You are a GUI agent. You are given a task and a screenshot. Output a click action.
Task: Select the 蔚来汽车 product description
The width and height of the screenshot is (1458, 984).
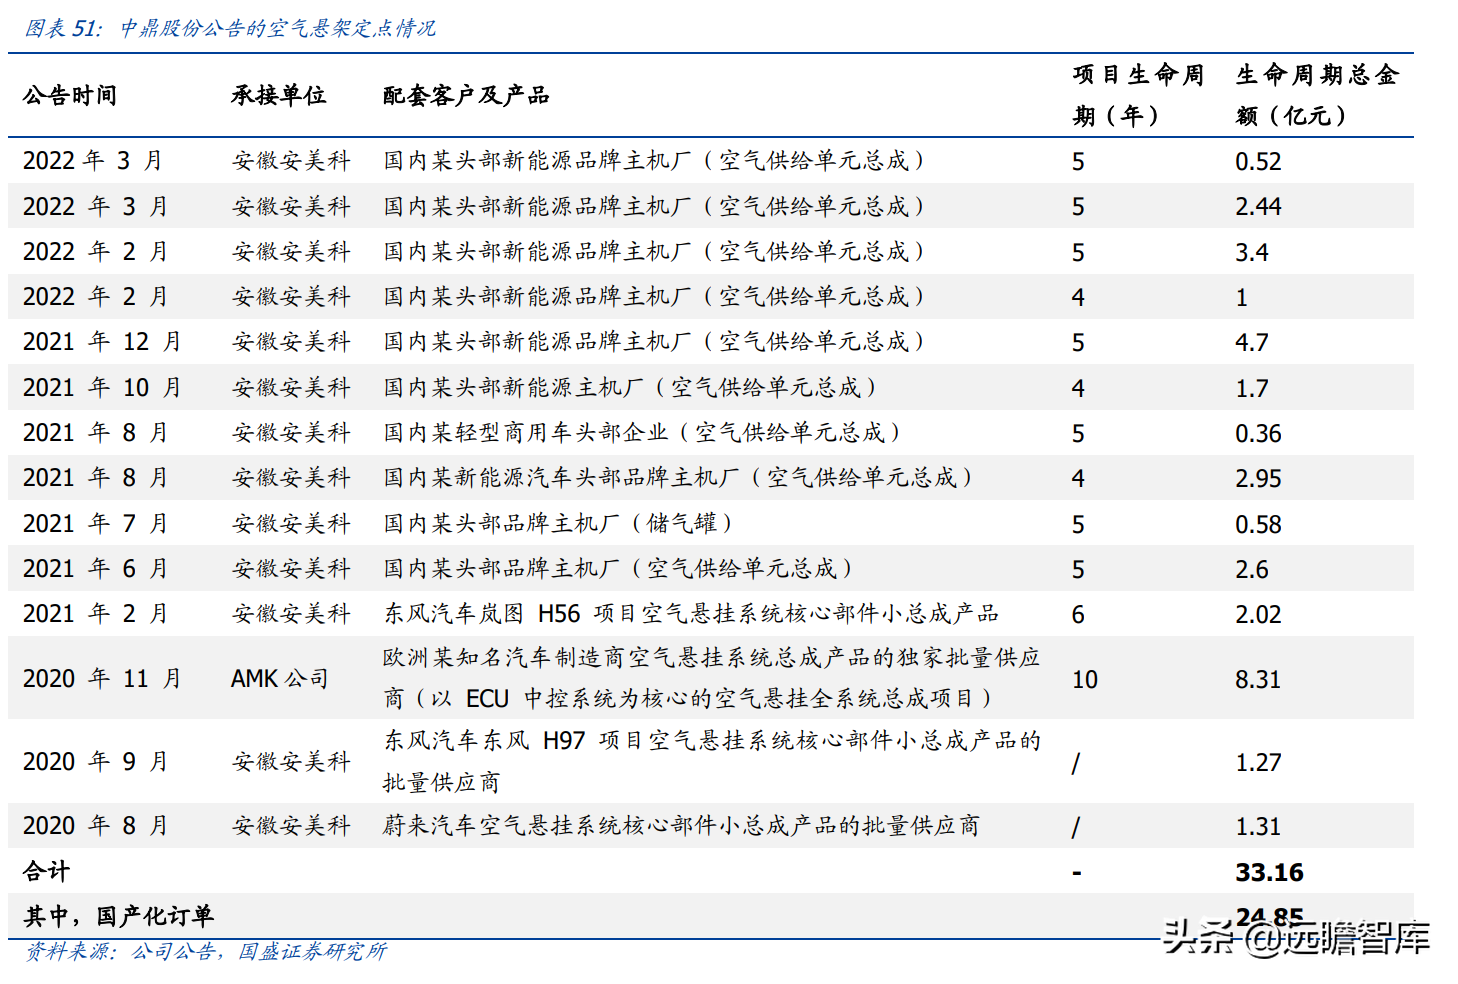point(681,826)
